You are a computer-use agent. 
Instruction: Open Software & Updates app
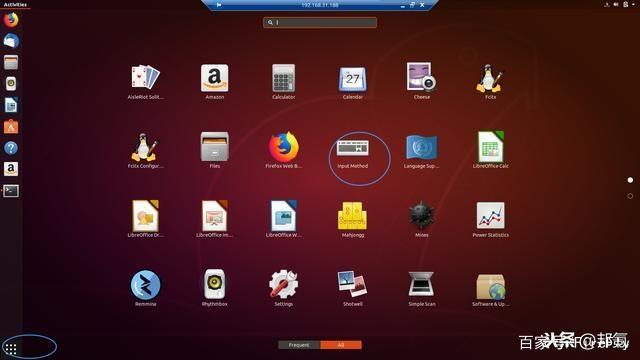coord(491,290)
